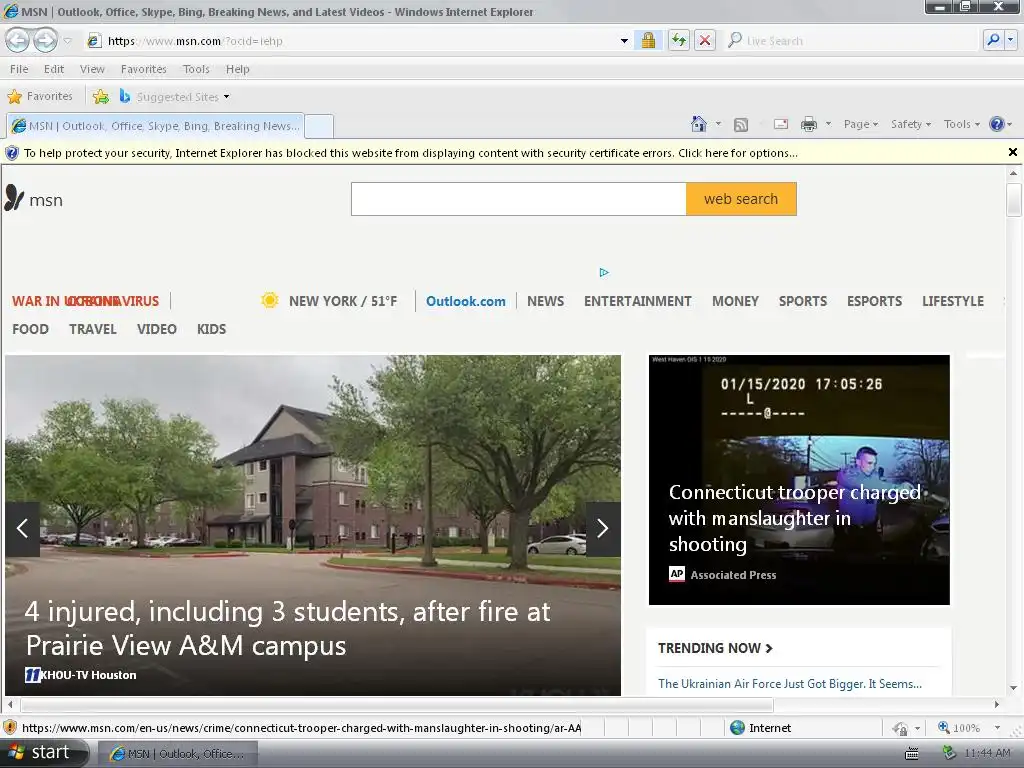Go to MSN home via butterfly logo
This screenshot has width=1024, height=768.
(x=34, y=199)
